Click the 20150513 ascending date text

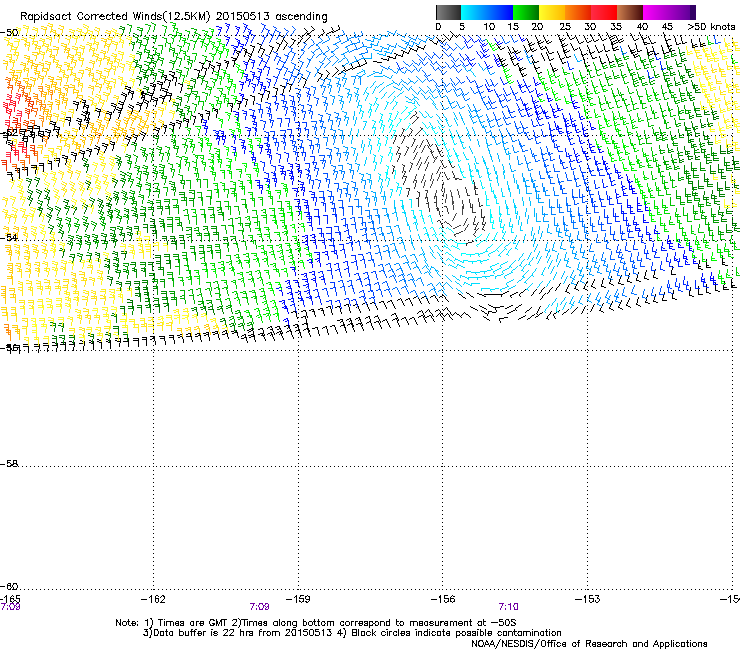pyautogui.click(x=271, y=16)
